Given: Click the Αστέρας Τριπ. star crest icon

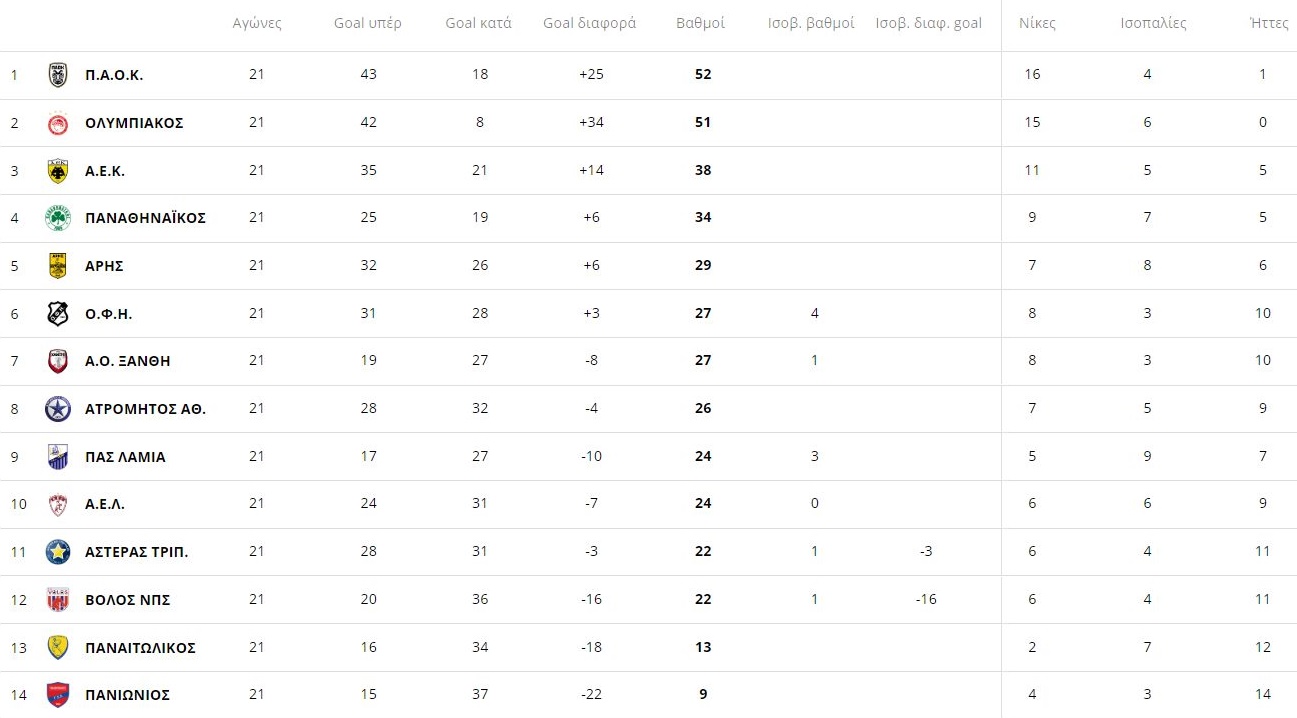Looking at the screenshot, I should tap(58, 552).
